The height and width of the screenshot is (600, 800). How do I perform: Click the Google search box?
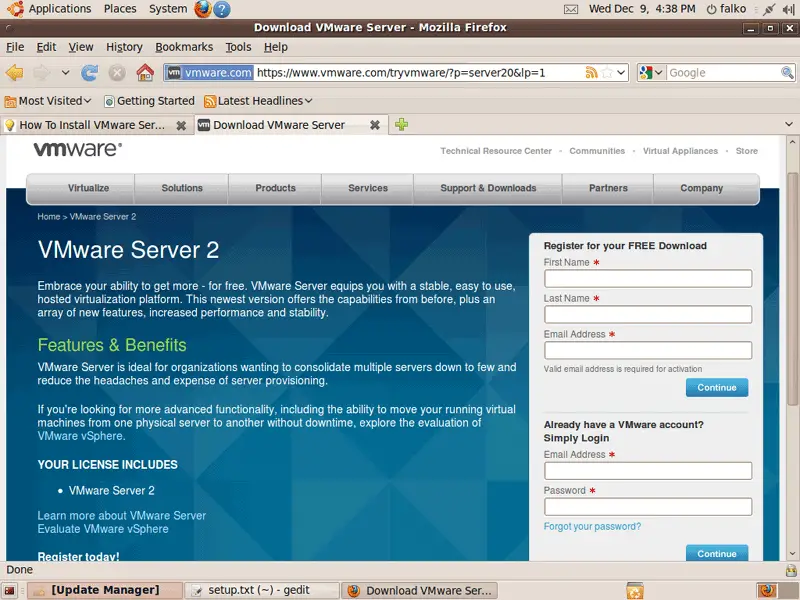[x=723, y=73]
